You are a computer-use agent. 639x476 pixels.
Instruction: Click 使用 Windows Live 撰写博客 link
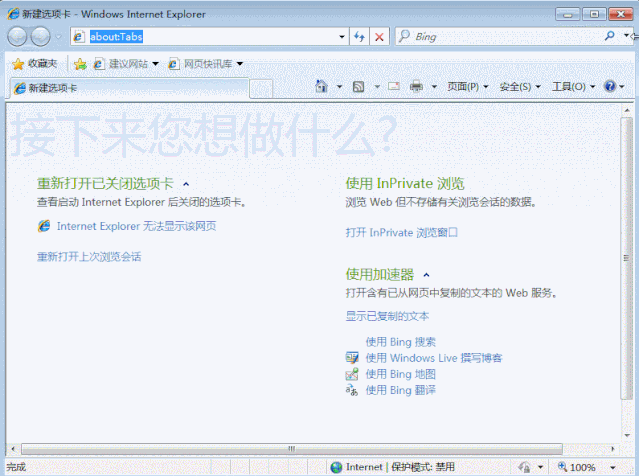(x=434, y=358)
